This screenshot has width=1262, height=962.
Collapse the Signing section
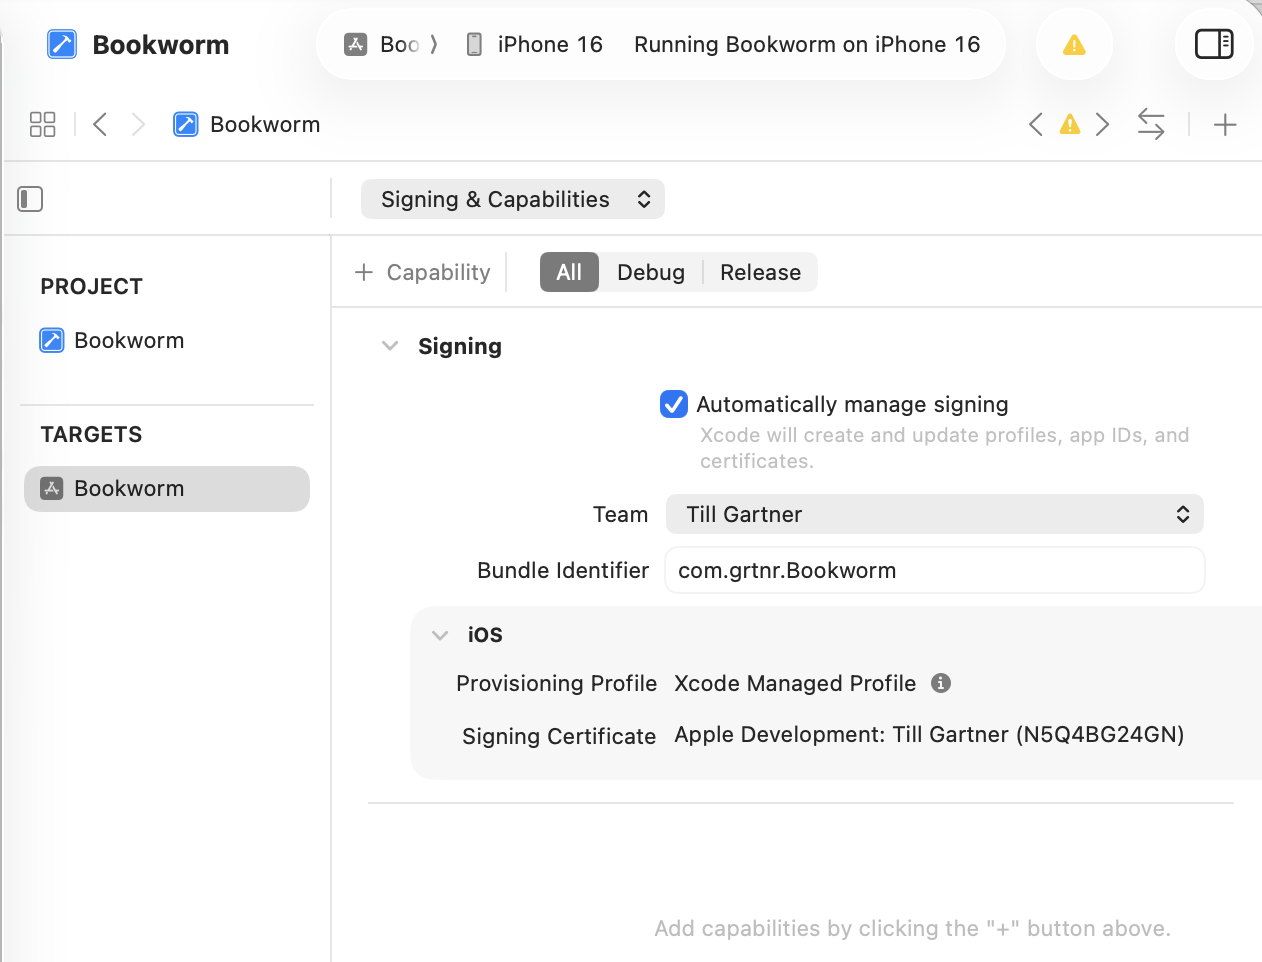(390, 346)
